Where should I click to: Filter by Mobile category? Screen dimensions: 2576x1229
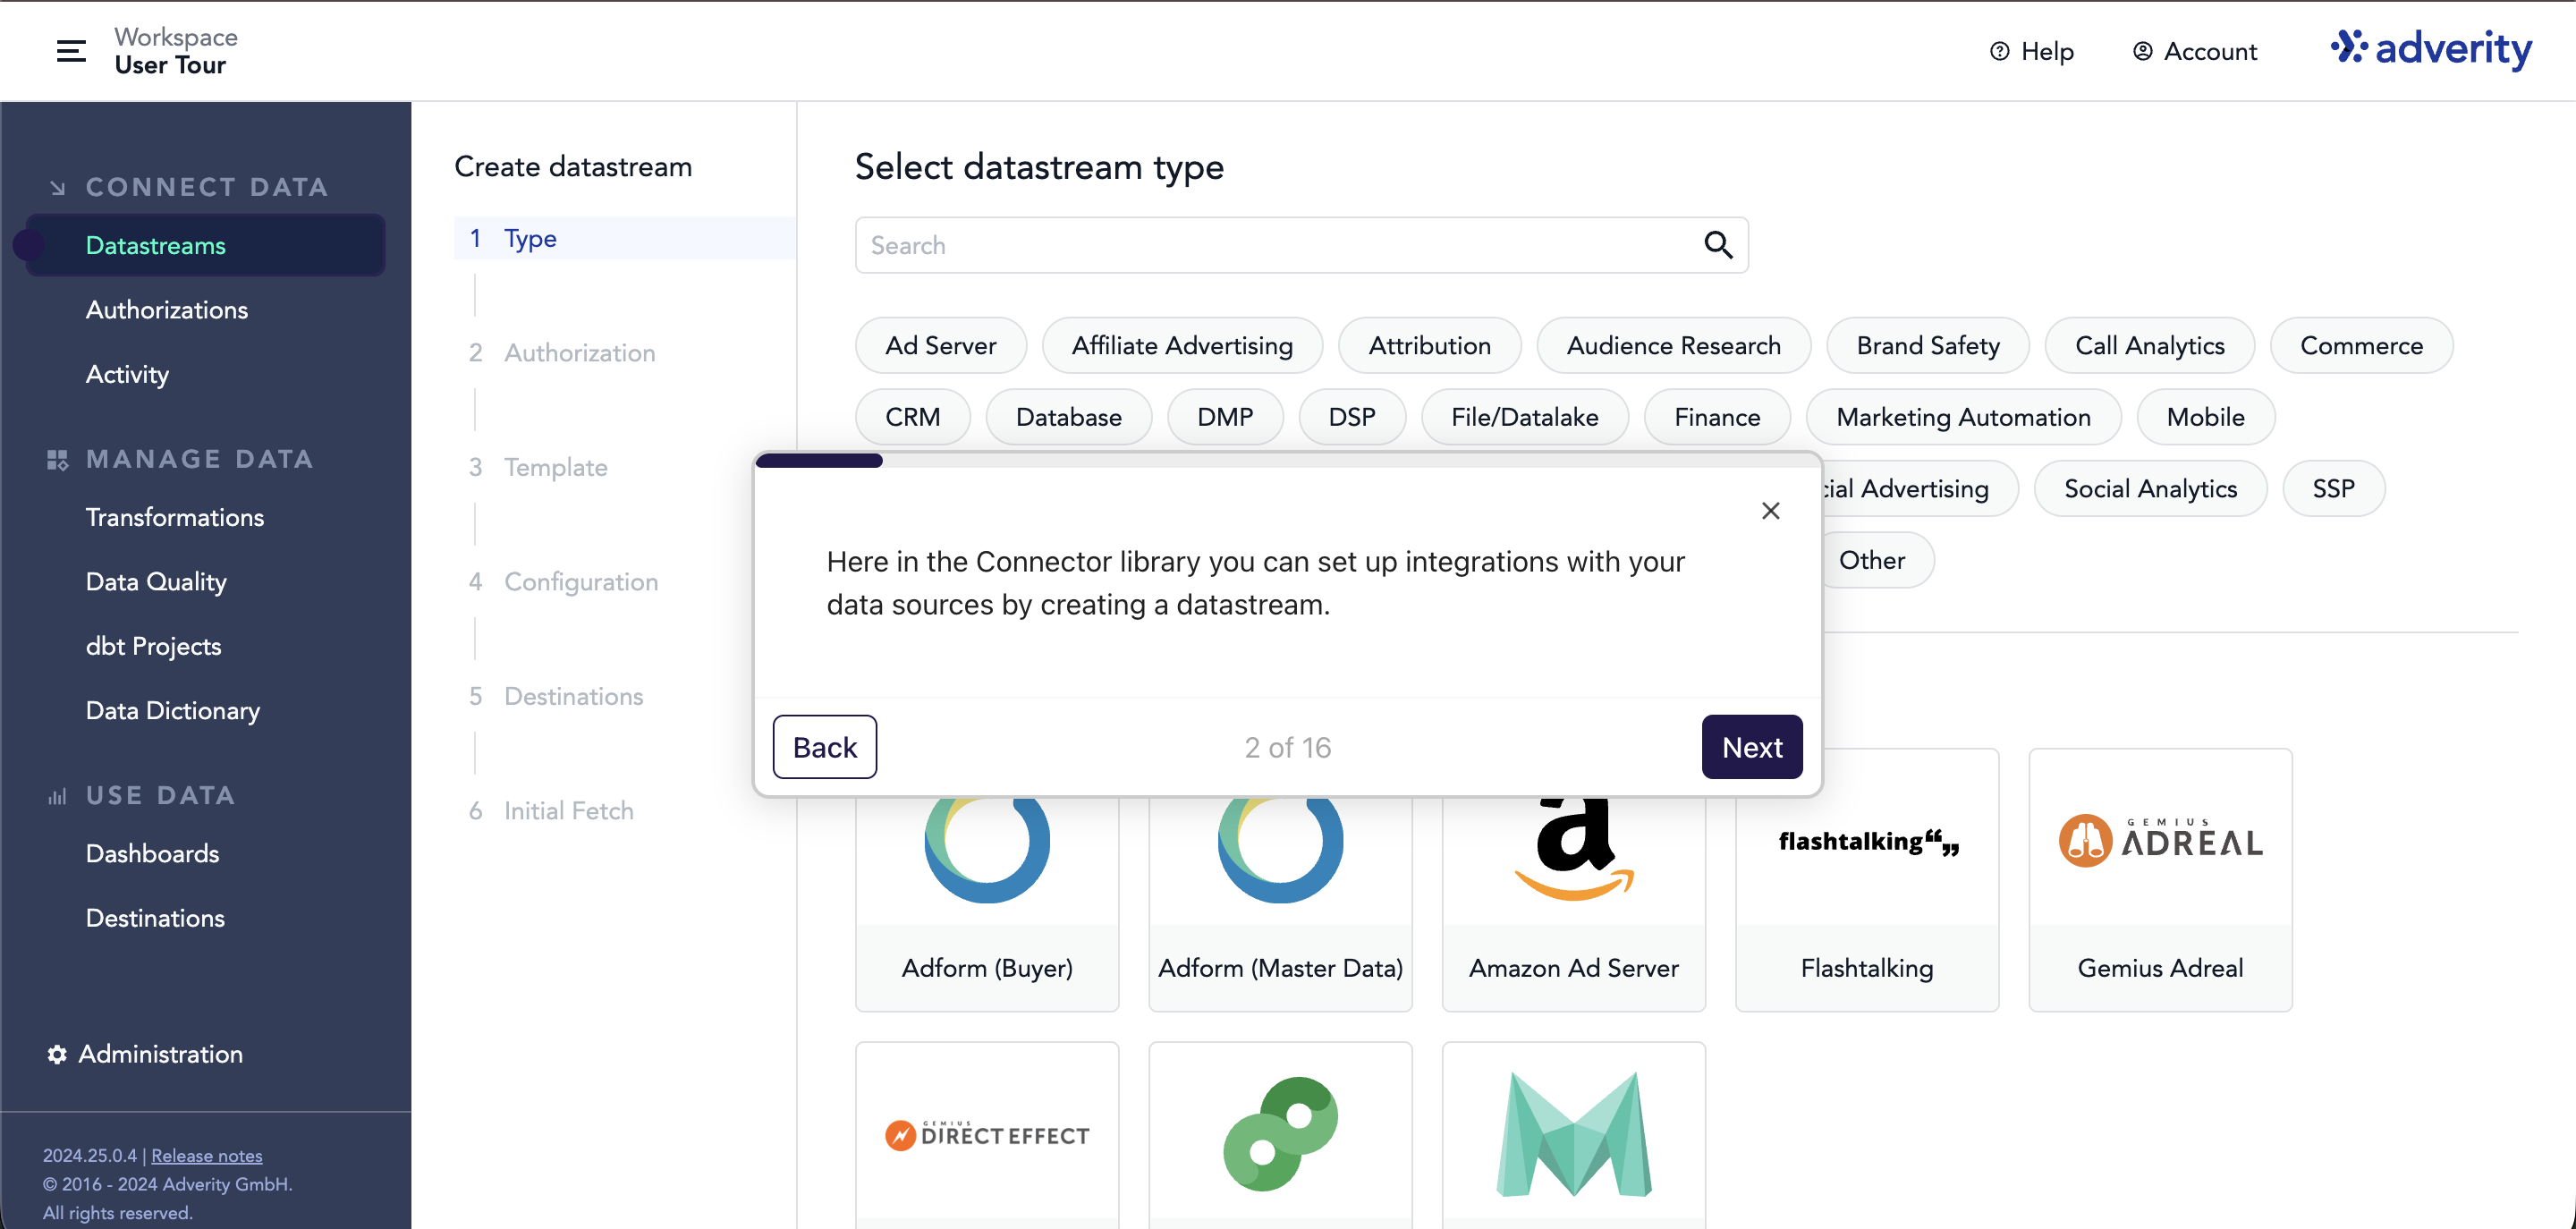point(2205,417)
